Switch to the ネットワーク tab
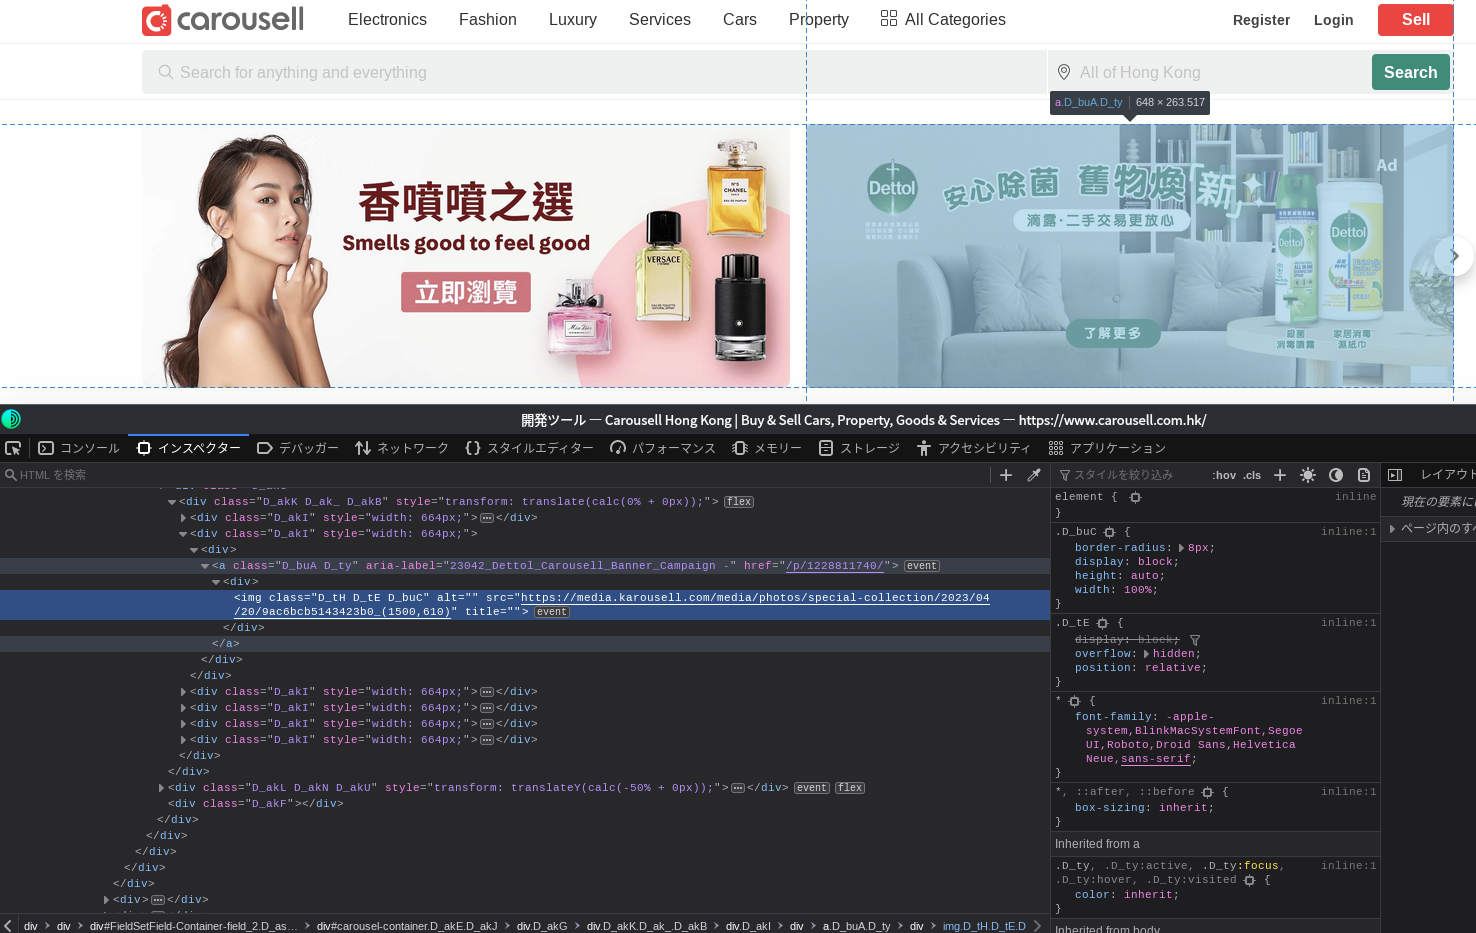The image size is (1476, 933). click(401, 448)
